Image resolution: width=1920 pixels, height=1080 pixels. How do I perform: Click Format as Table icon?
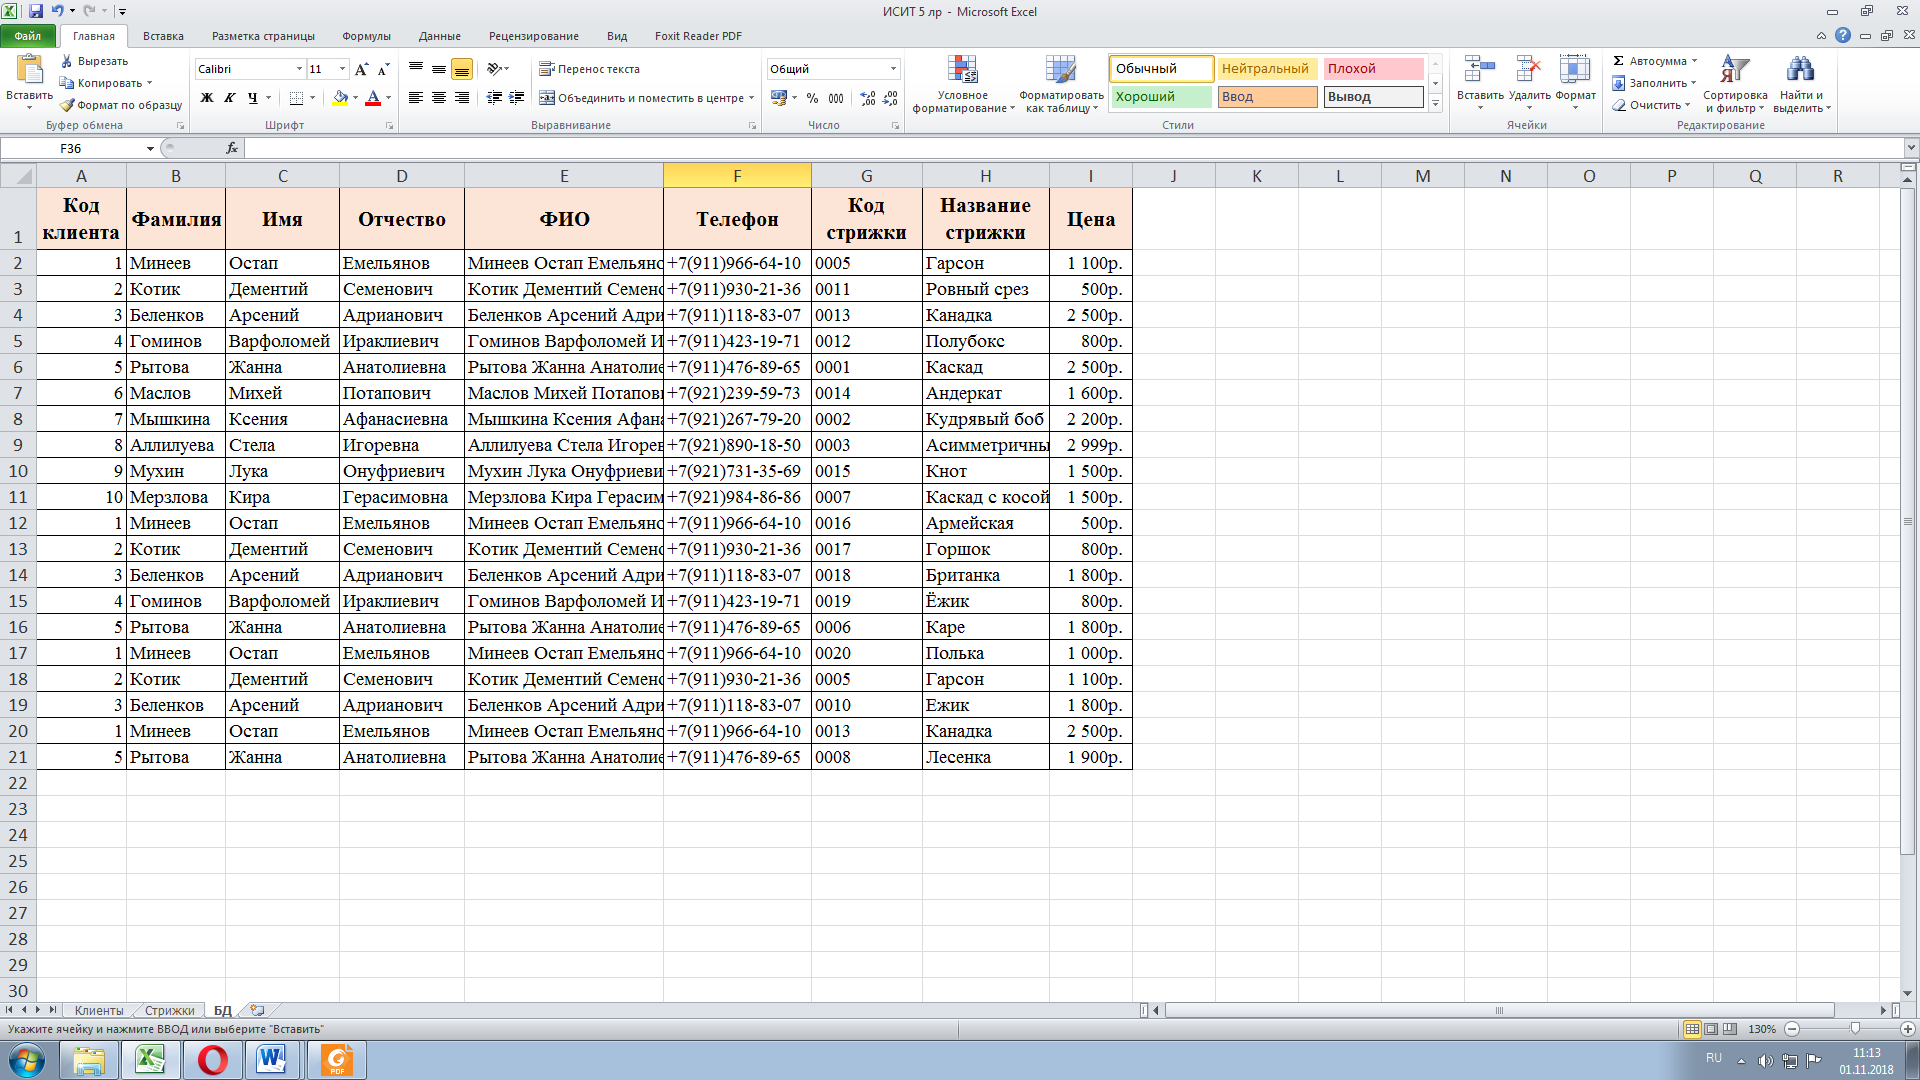pos(1060,70)
